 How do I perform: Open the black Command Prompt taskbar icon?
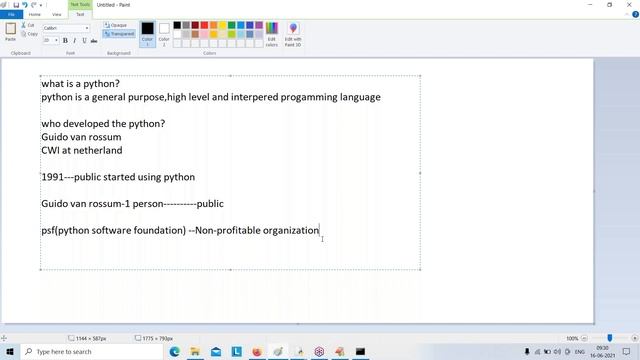click(360, 351)
